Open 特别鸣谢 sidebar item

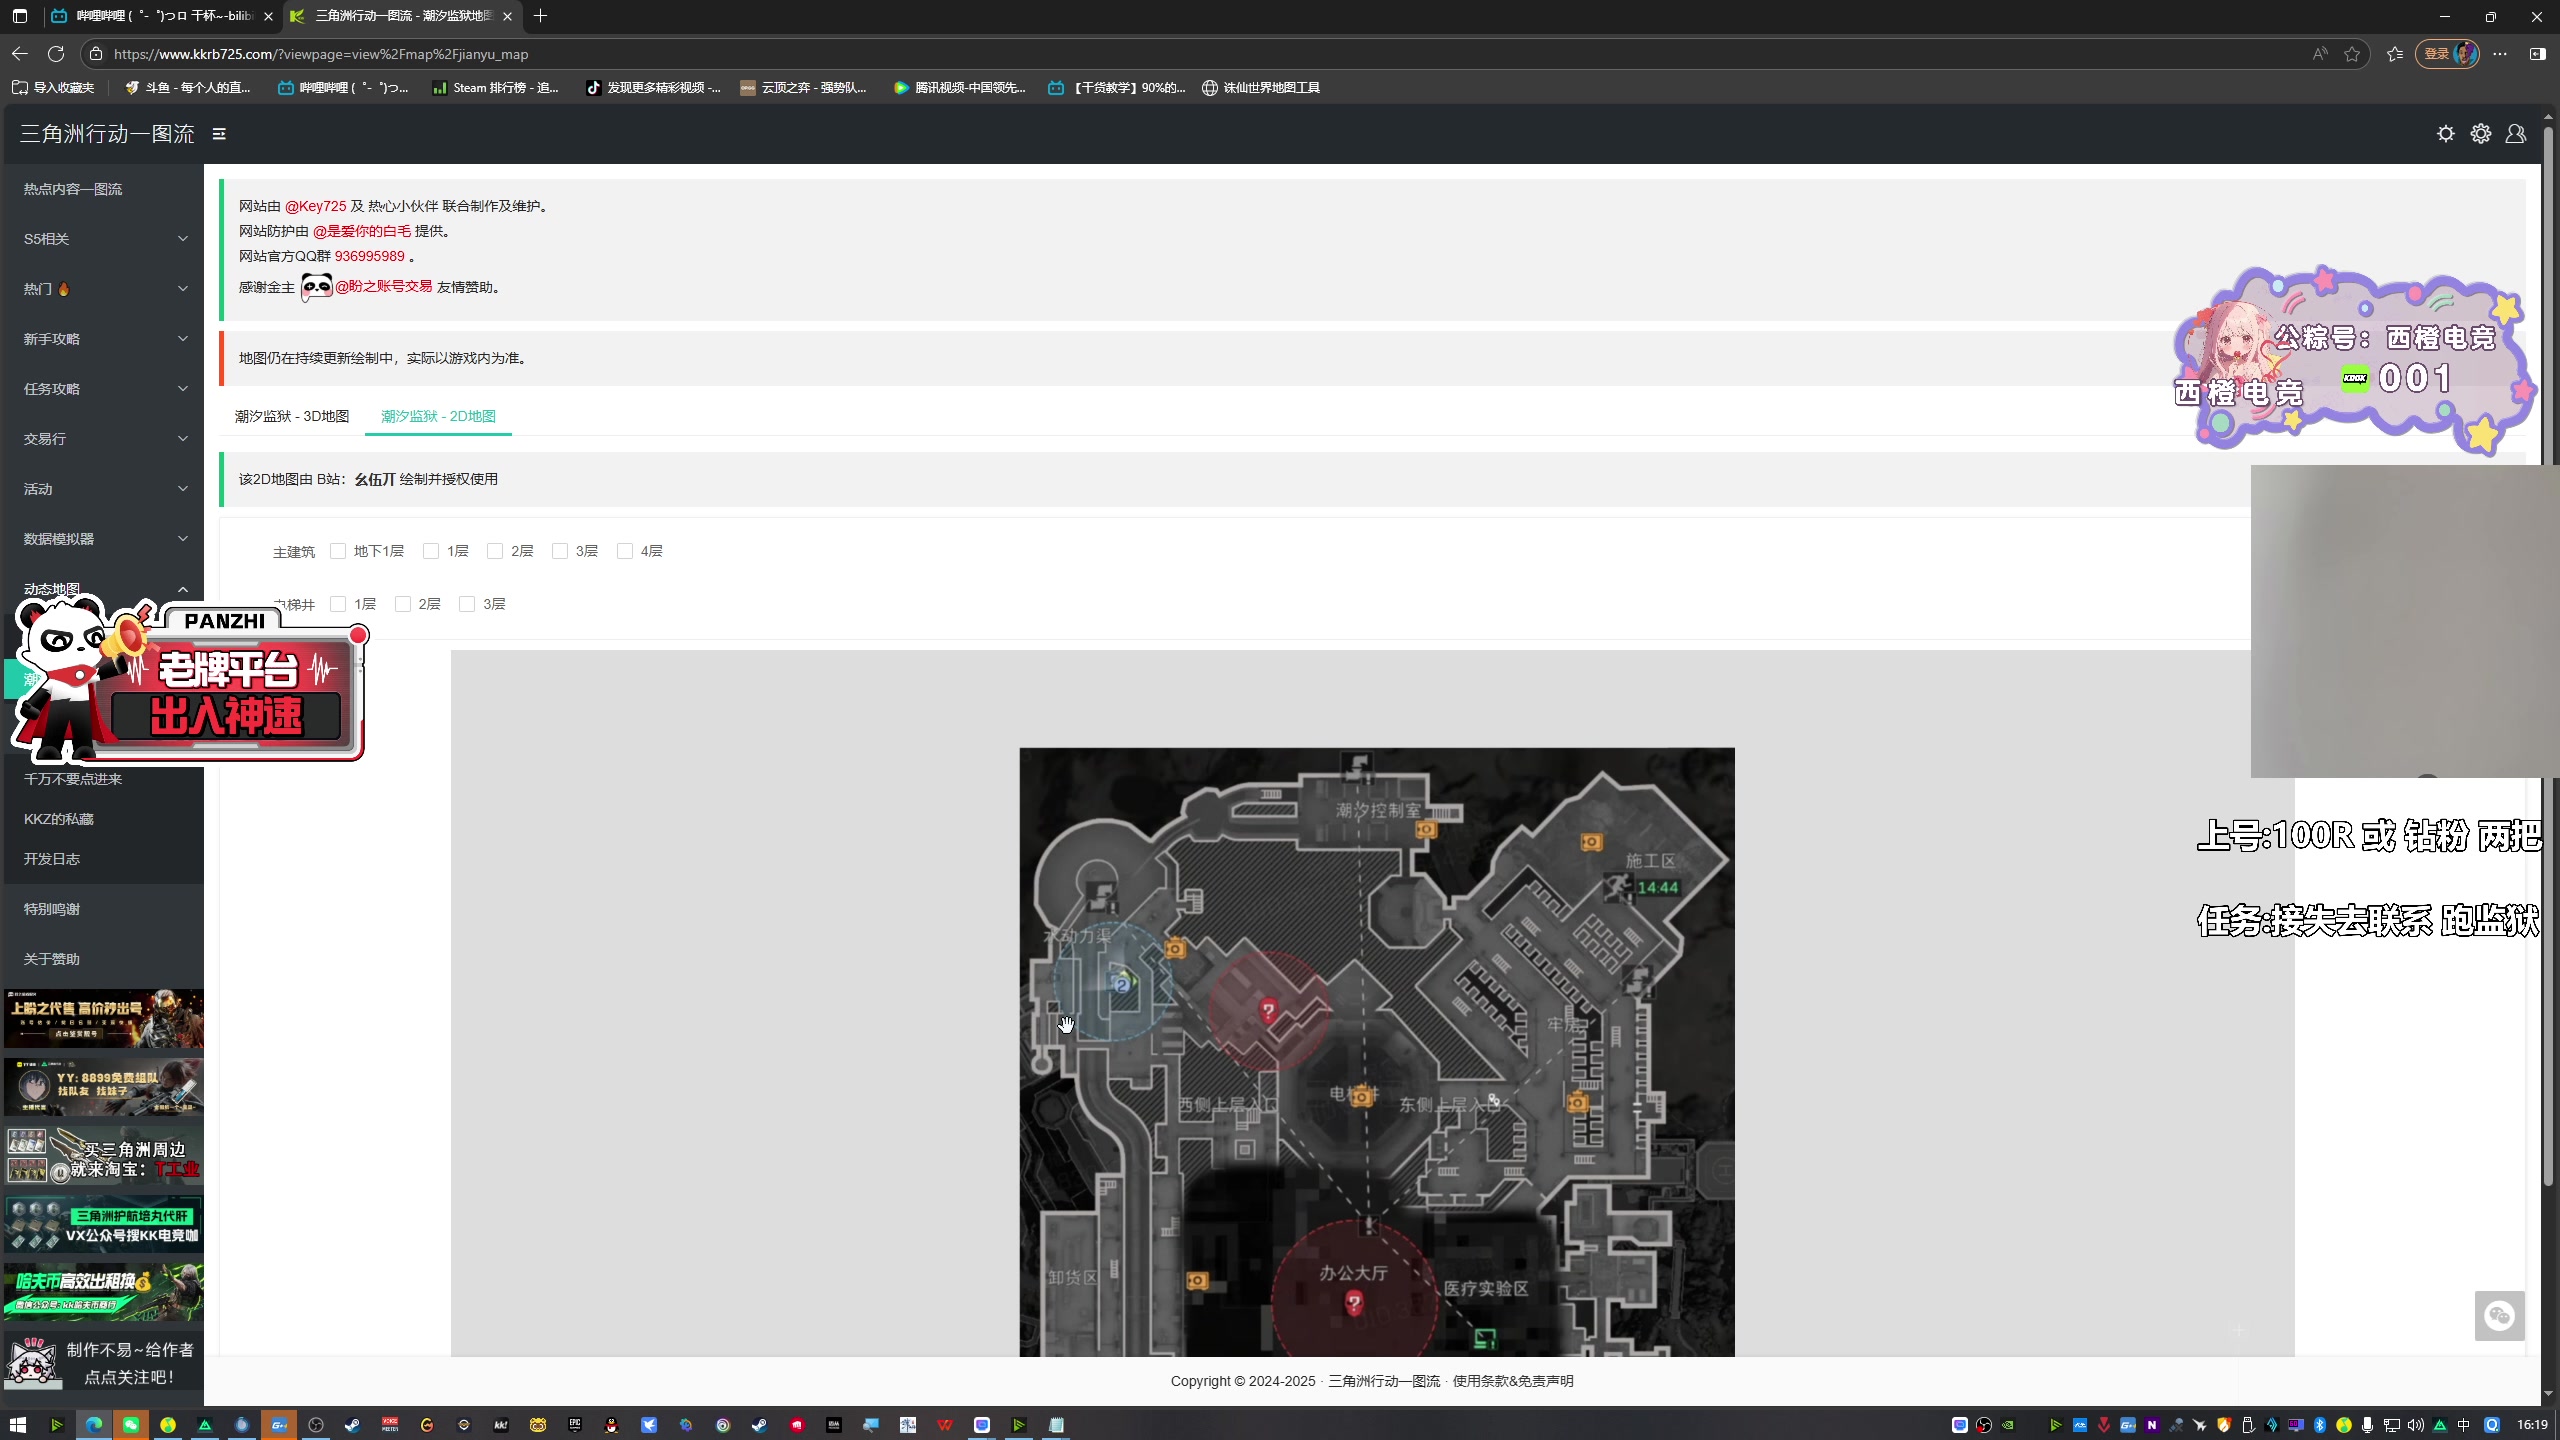[x=104, y=909]
